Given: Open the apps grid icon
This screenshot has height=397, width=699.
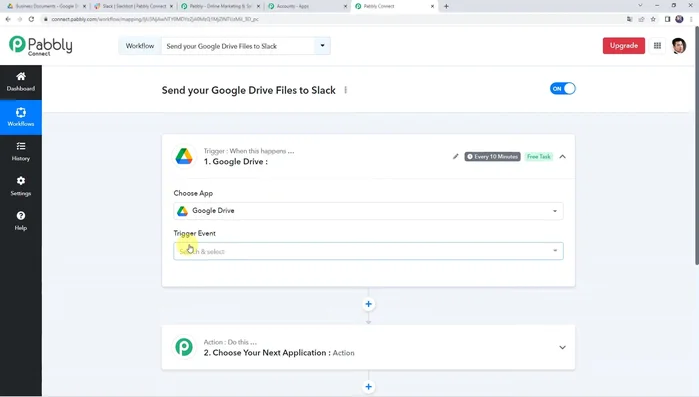Looking at the screenshot, I should click(x=657, y=46).
